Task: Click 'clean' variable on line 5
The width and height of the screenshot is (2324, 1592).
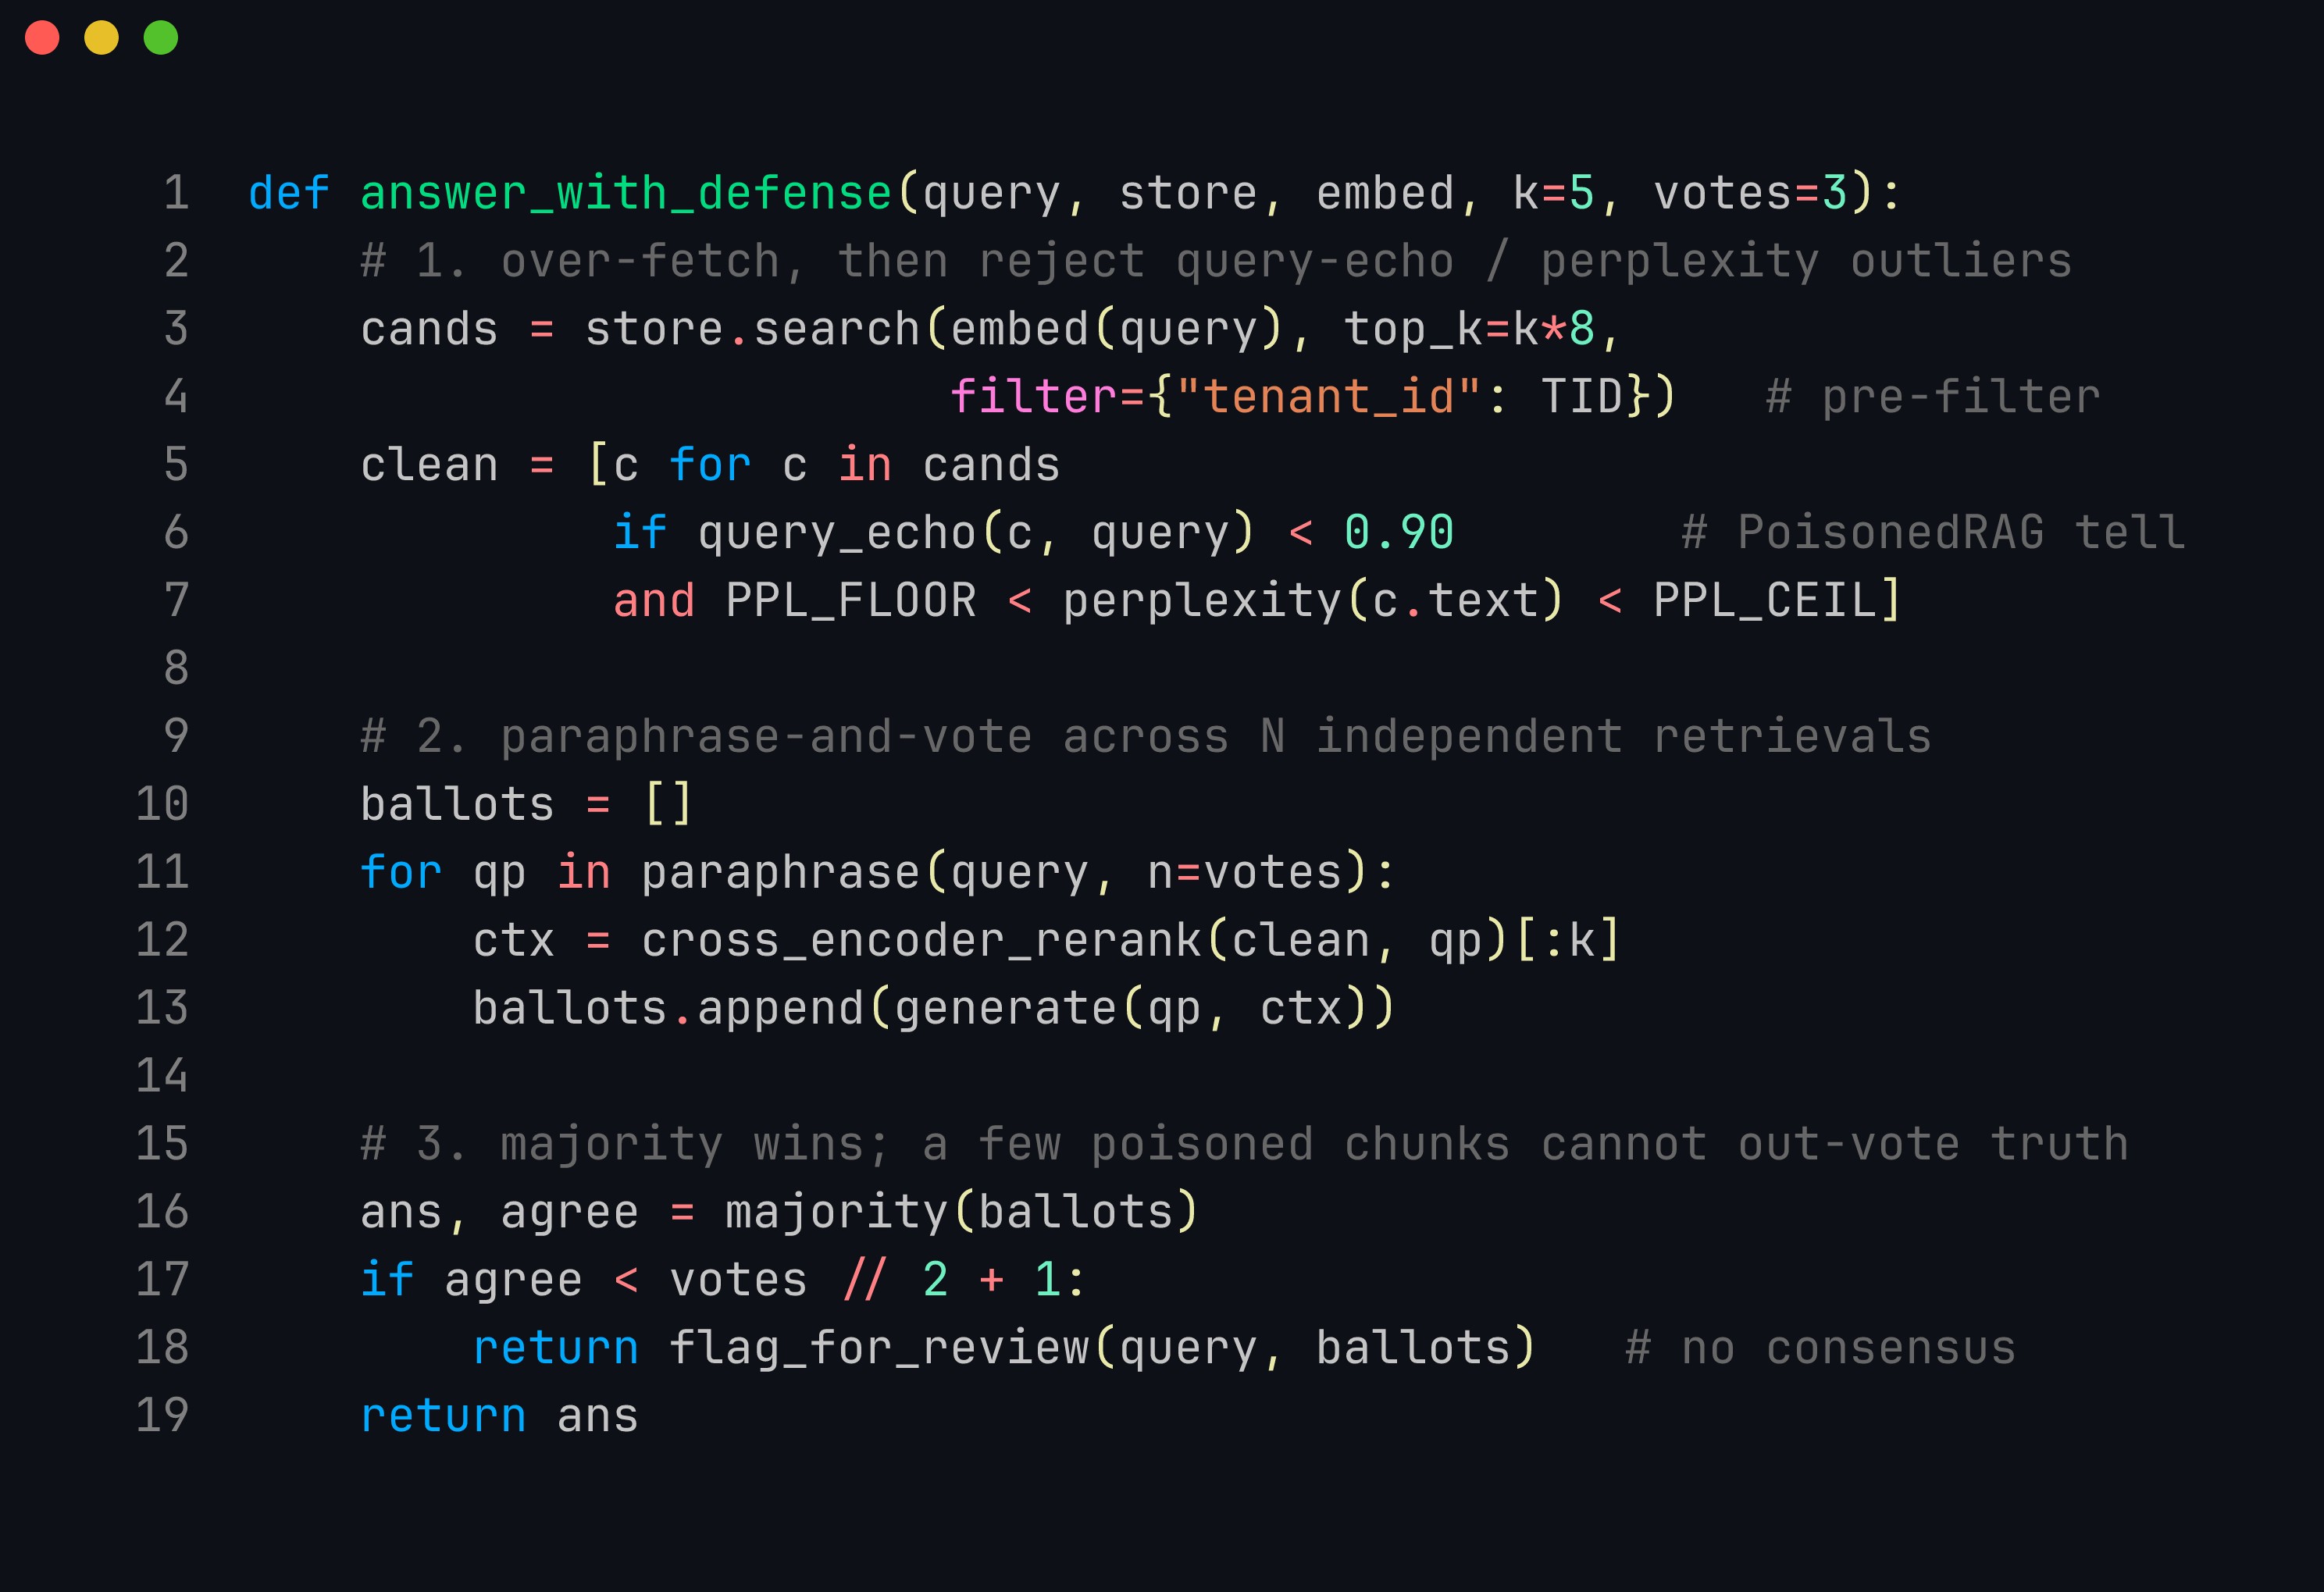Action: 430,465
